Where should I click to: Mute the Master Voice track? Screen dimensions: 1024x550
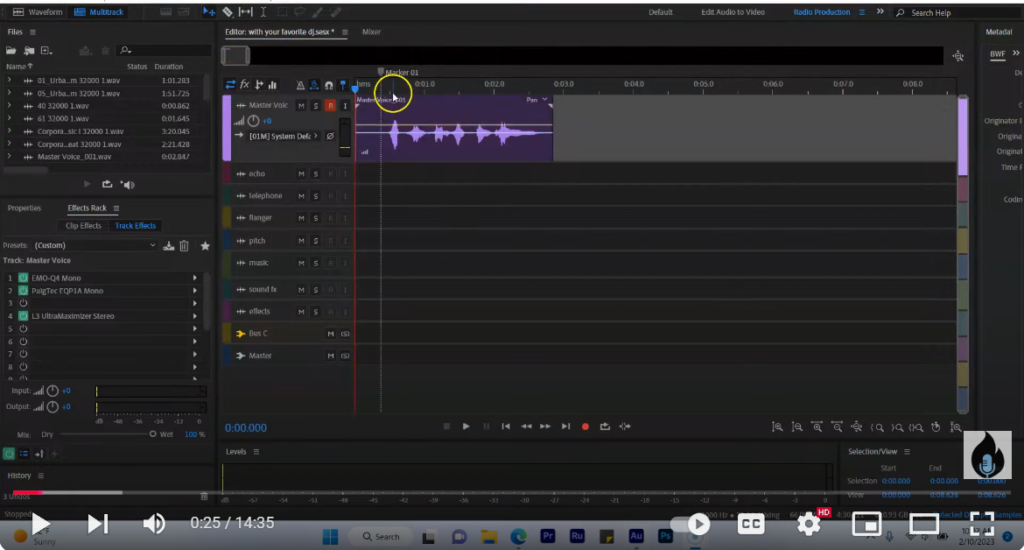tap(301, 106)
